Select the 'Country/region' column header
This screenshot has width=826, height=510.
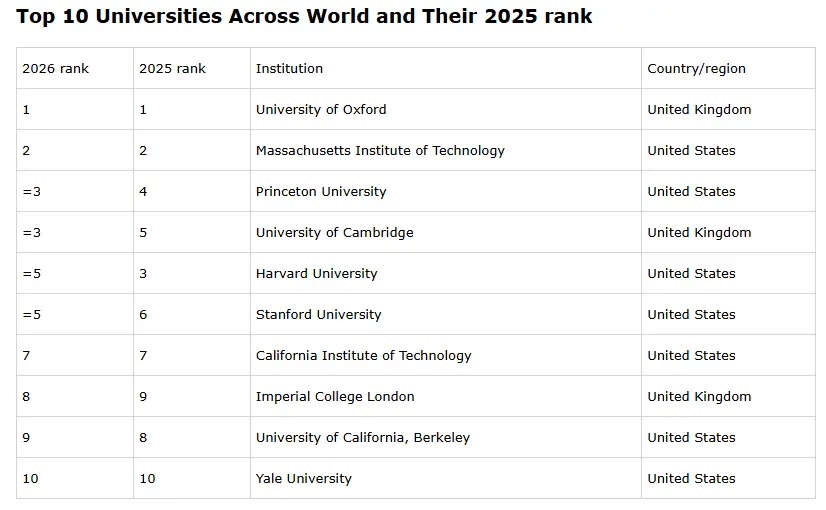point(696,69)
